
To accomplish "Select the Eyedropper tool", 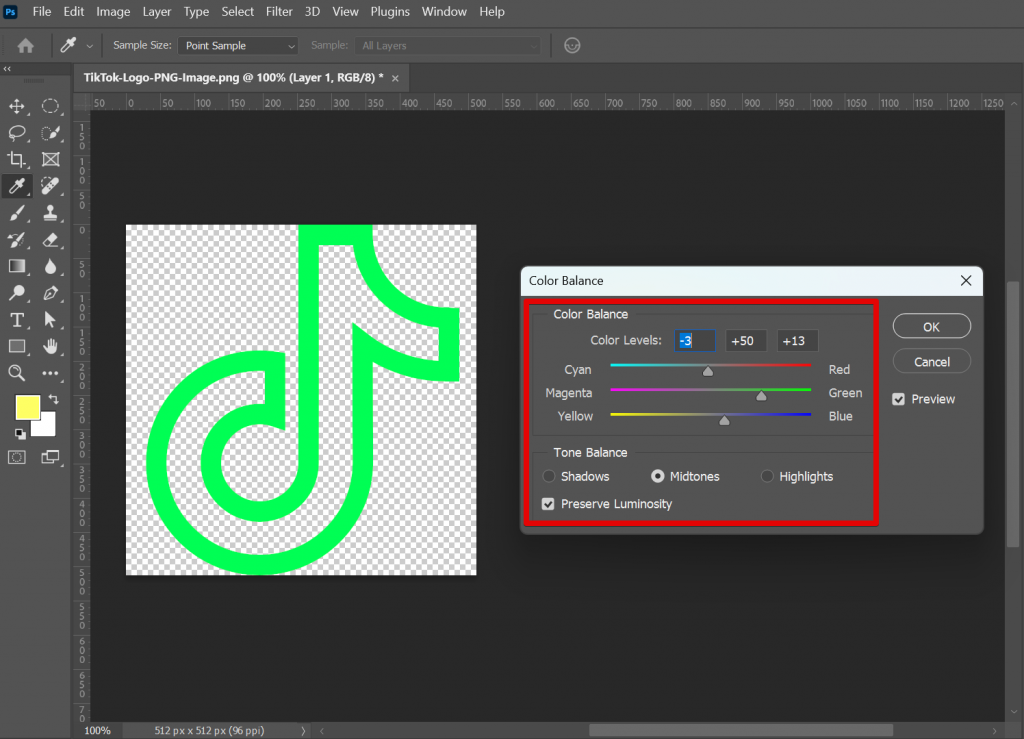I will [x=16, y=186].
